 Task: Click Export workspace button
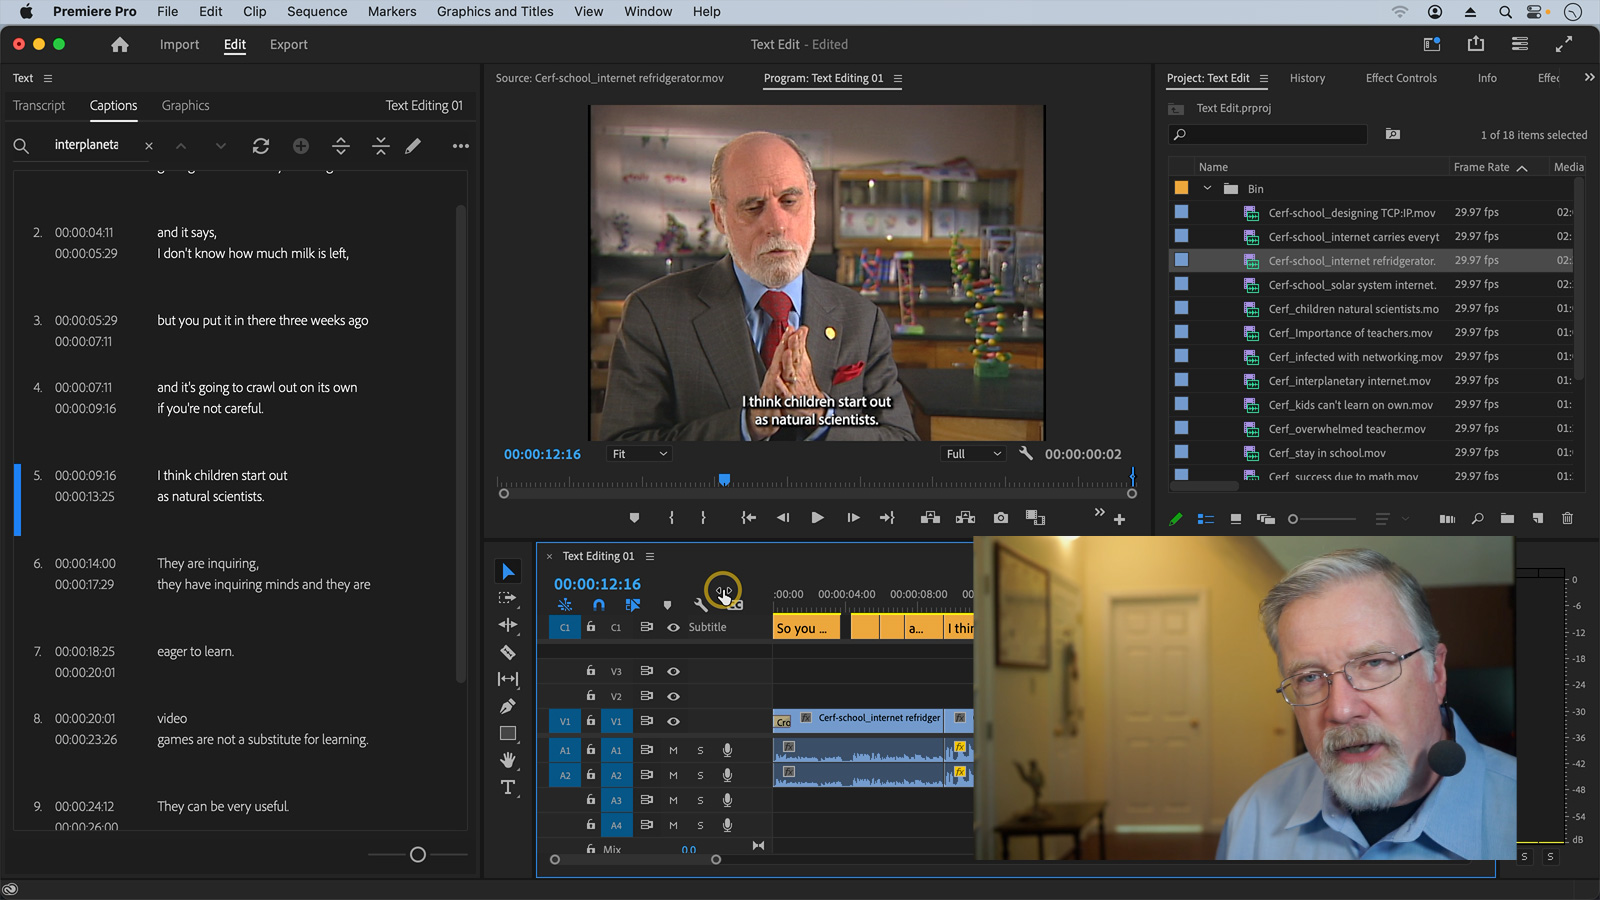(x=289, y=45)
